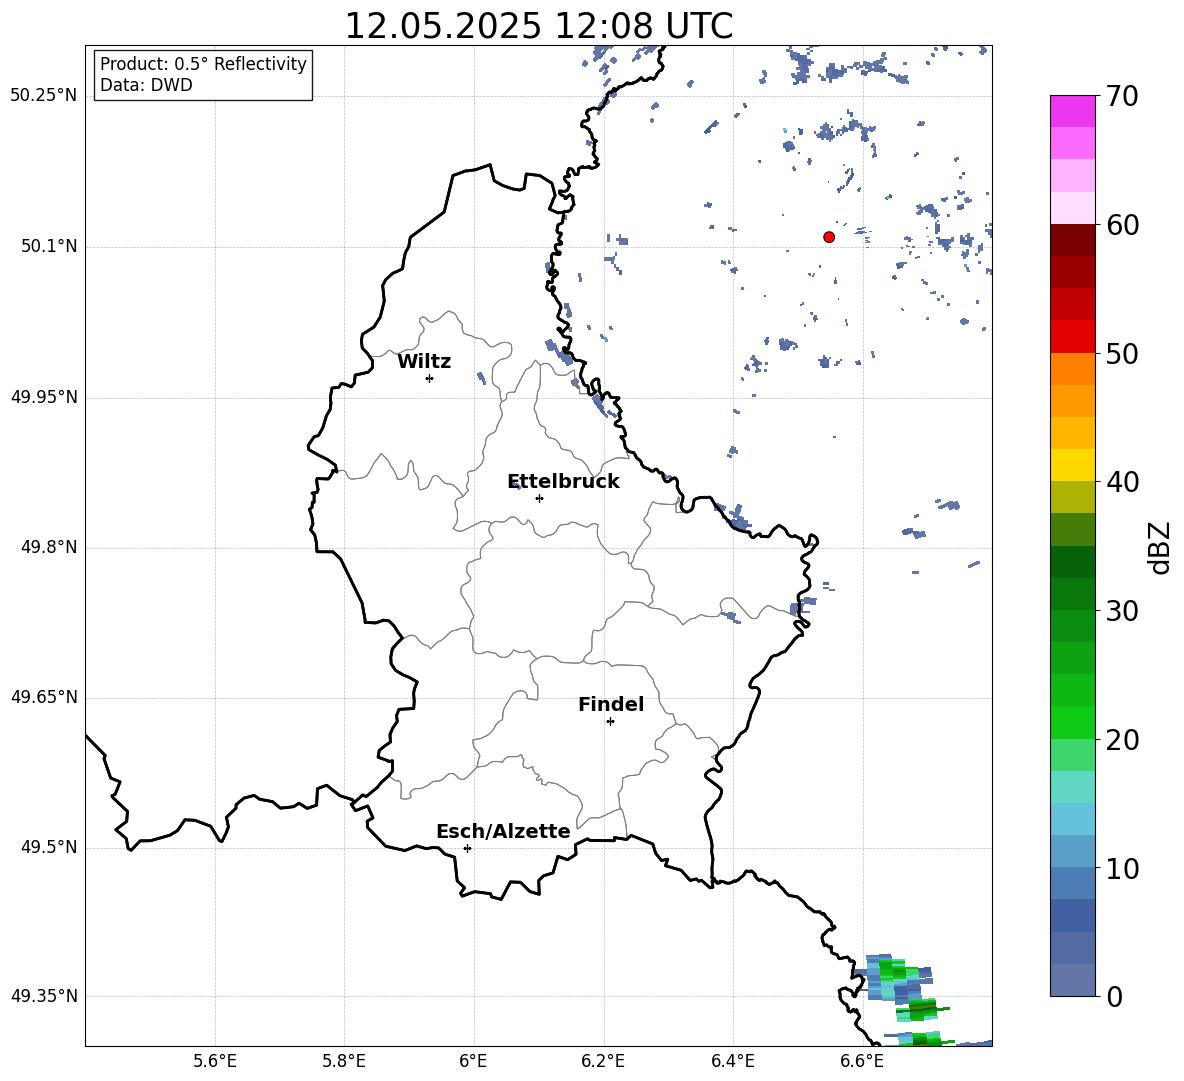This screenshot has height=1081, width=1184.
Task: Click the 6°E longitude label
Action: pyautogui.click(x=473, y=1061)
